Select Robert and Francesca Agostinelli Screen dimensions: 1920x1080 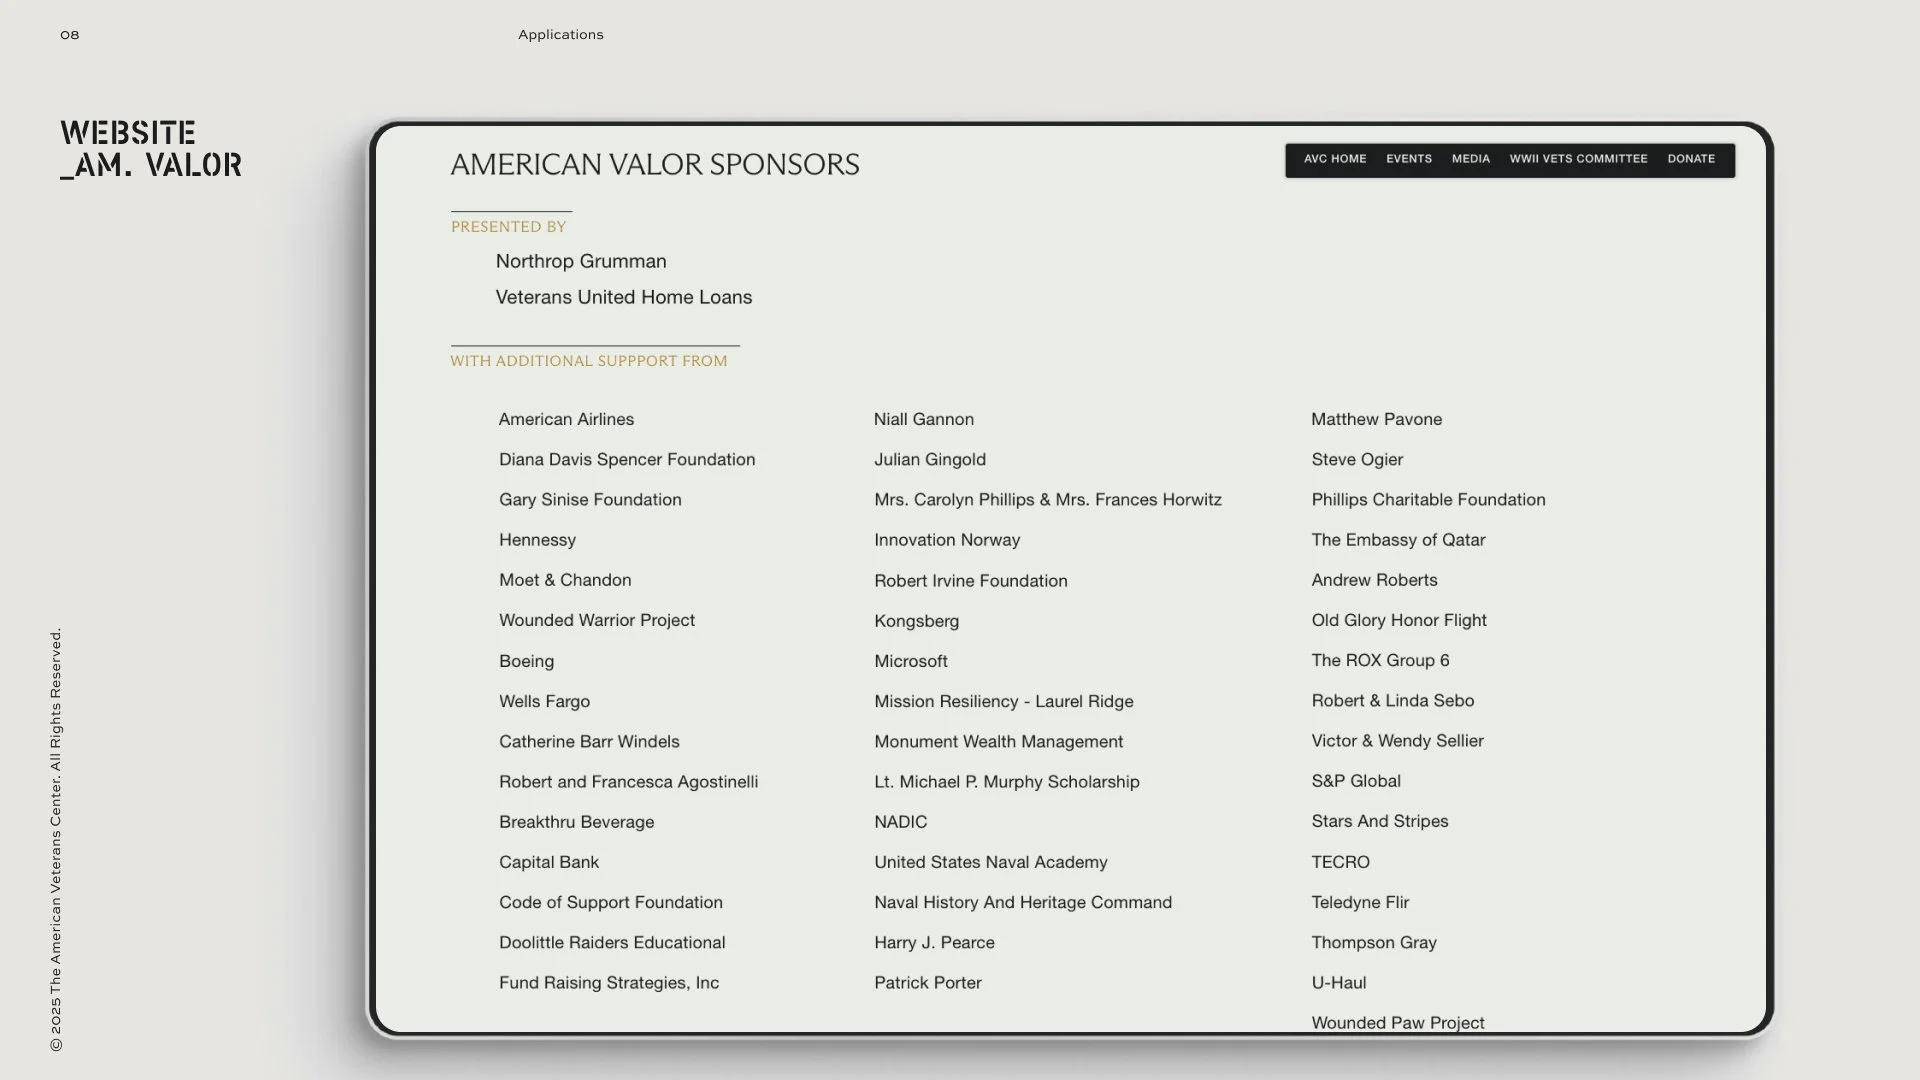tap(628, 782)
